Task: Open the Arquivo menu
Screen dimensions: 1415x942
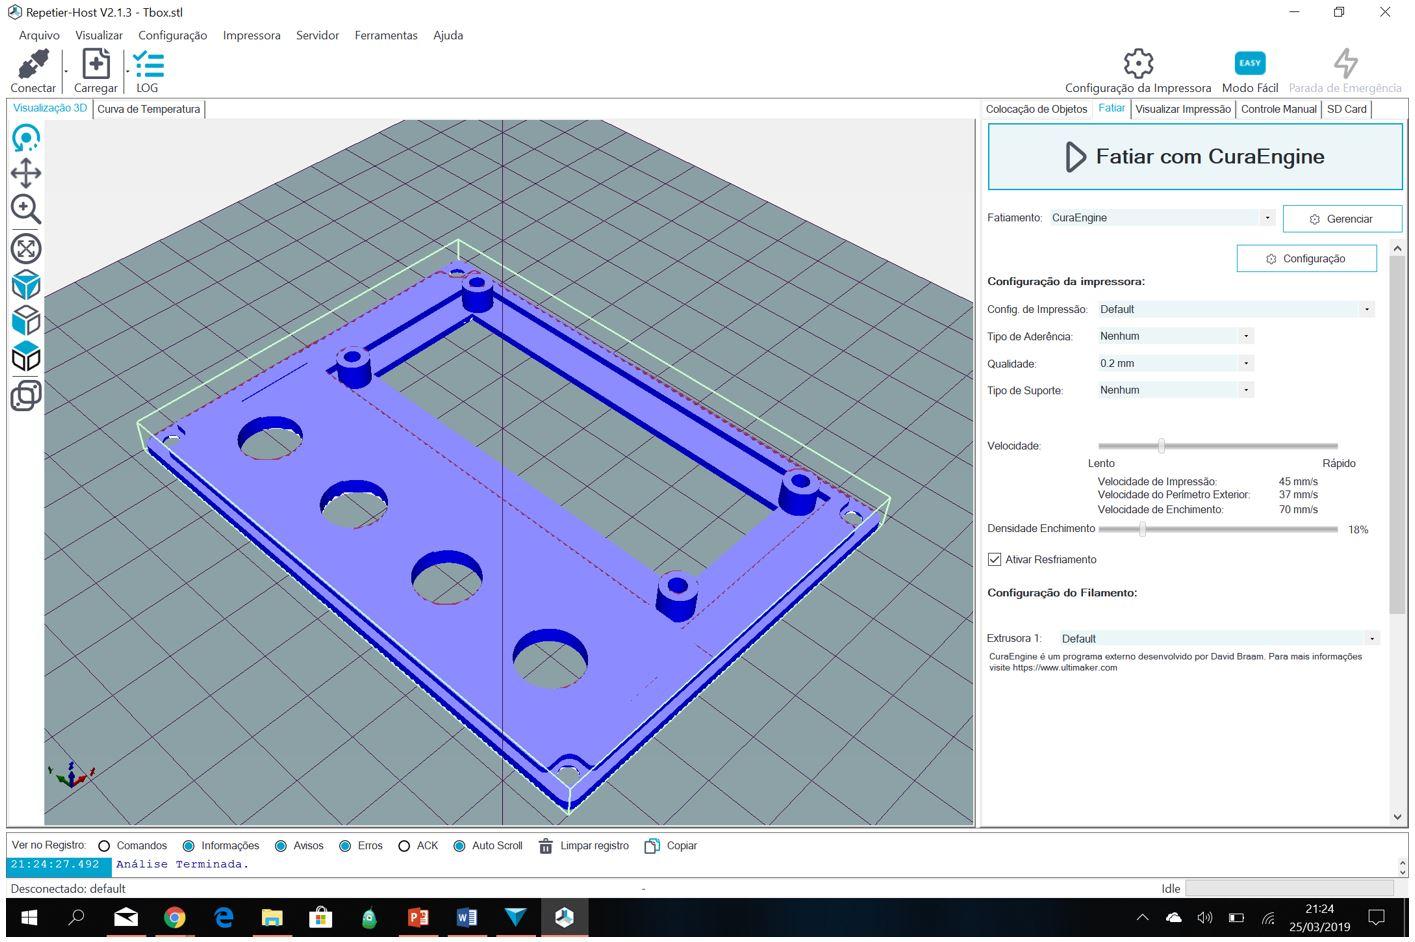Action: tap(39, 35)
